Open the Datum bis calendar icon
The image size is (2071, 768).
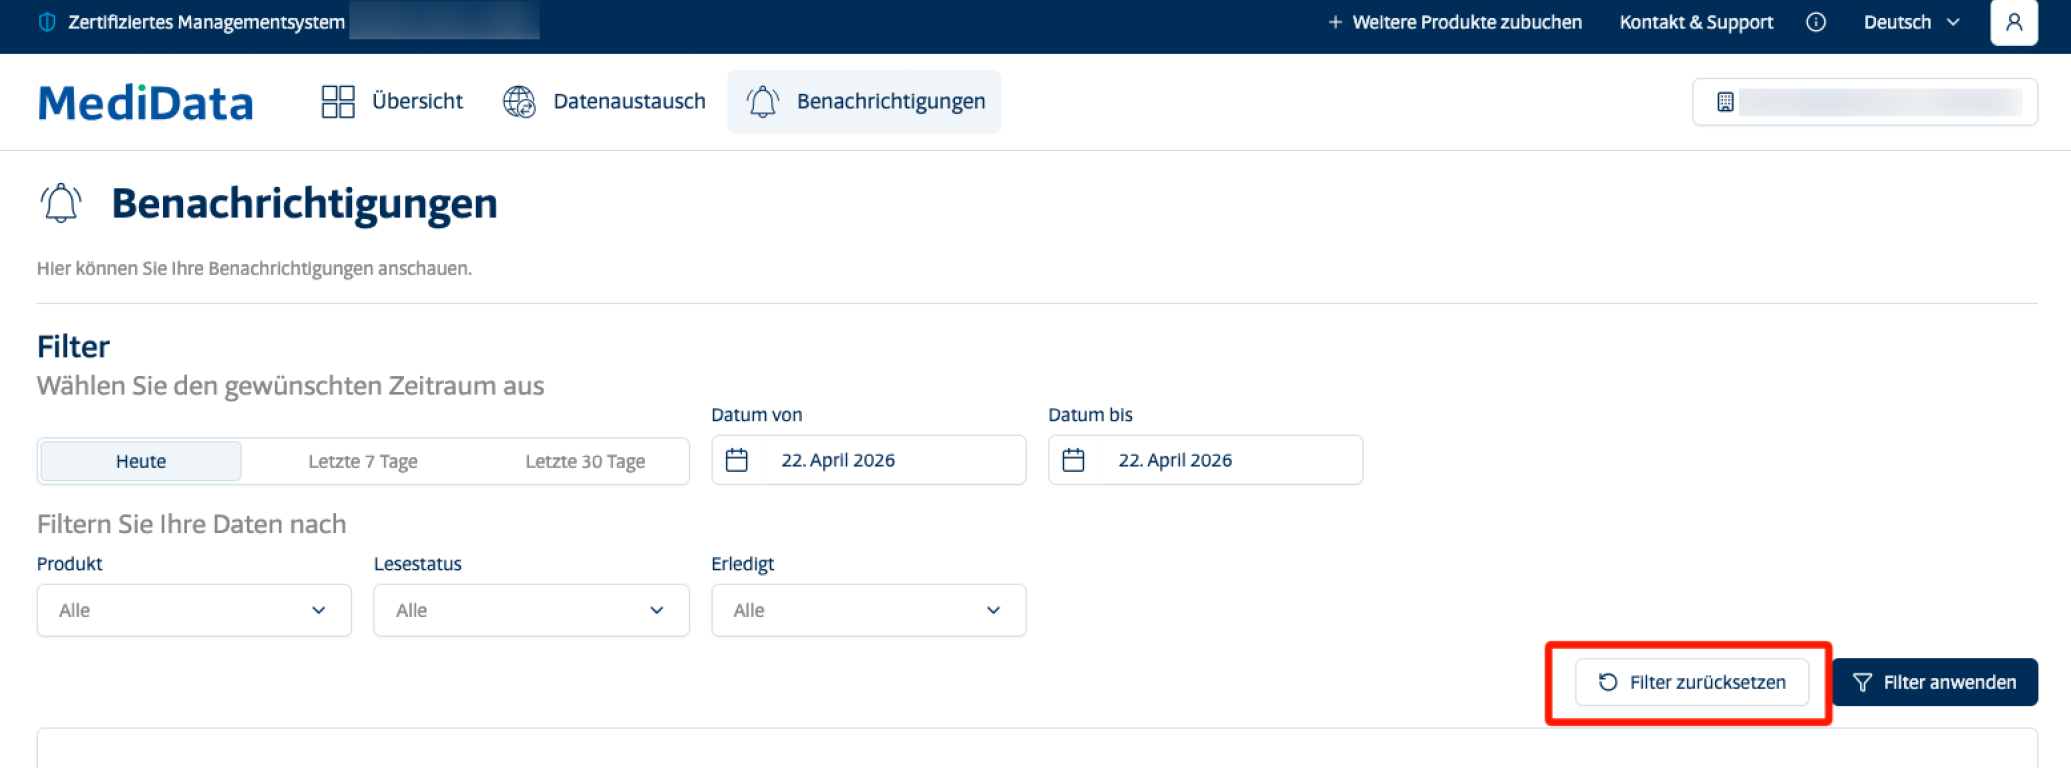pos(1073,460)
